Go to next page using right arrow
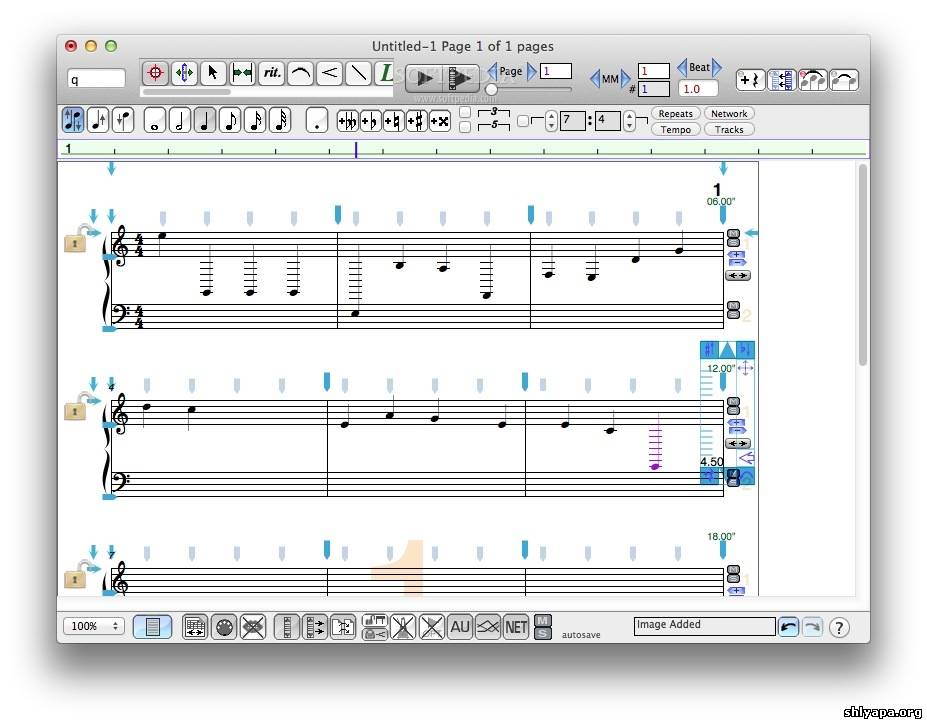 point(532,71)
